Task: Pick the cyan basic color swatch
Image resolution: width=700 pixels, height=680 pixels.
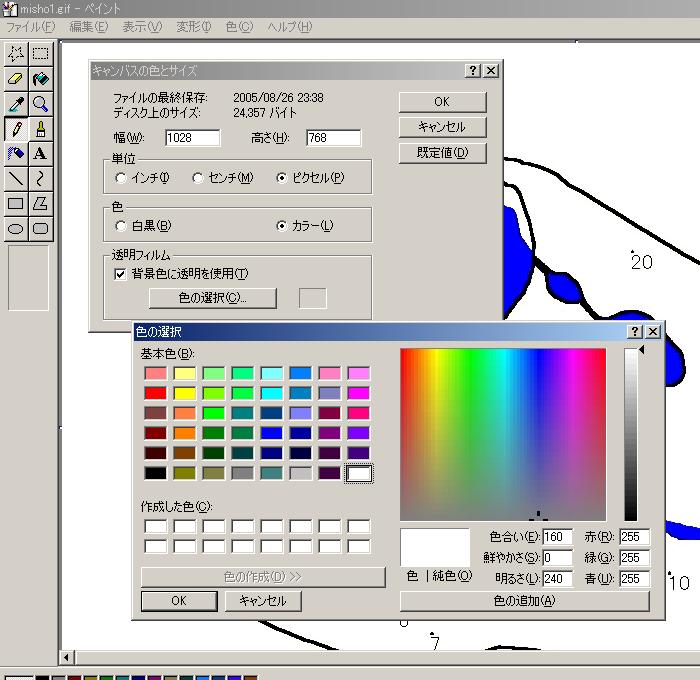Action: click(x=271, y=393)
